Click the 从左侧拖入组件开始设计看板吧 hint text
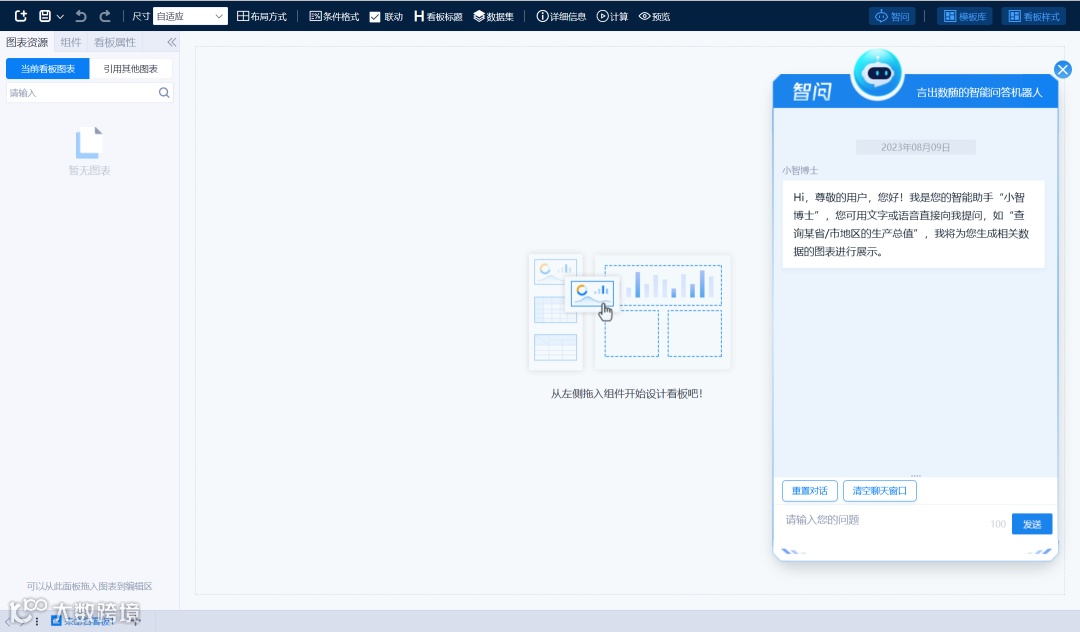 tap(627, 394)
